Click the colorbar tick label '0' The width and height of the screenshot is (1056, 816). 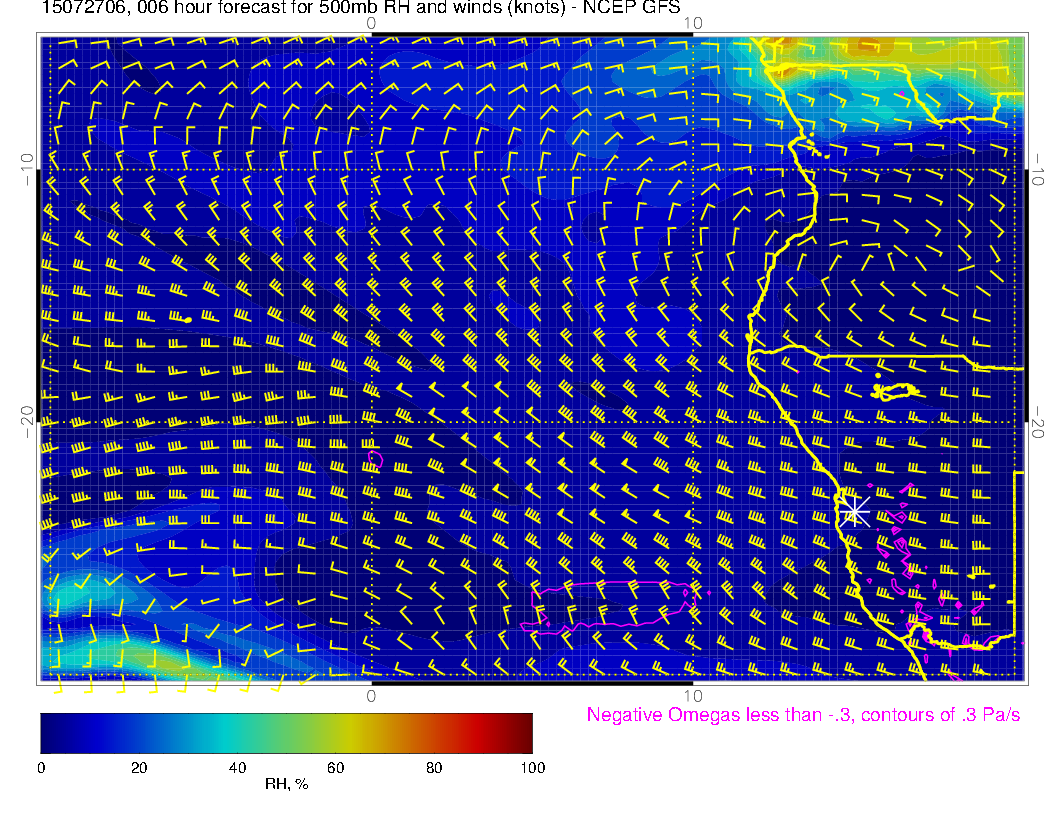pos(41,768)
